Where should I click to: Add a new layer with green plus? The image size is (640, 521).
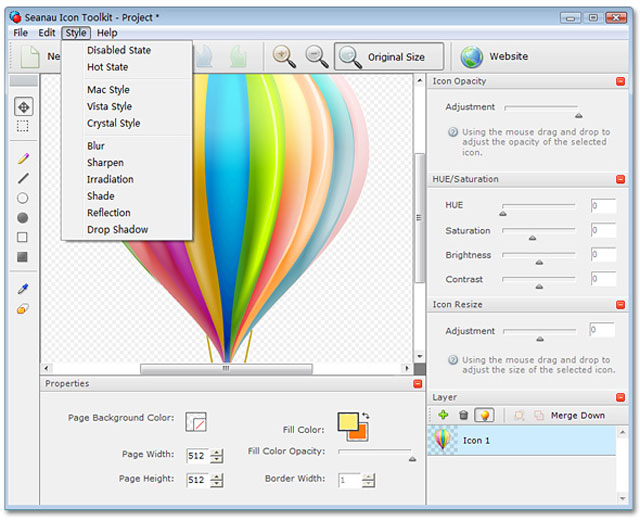coord(443,415)
